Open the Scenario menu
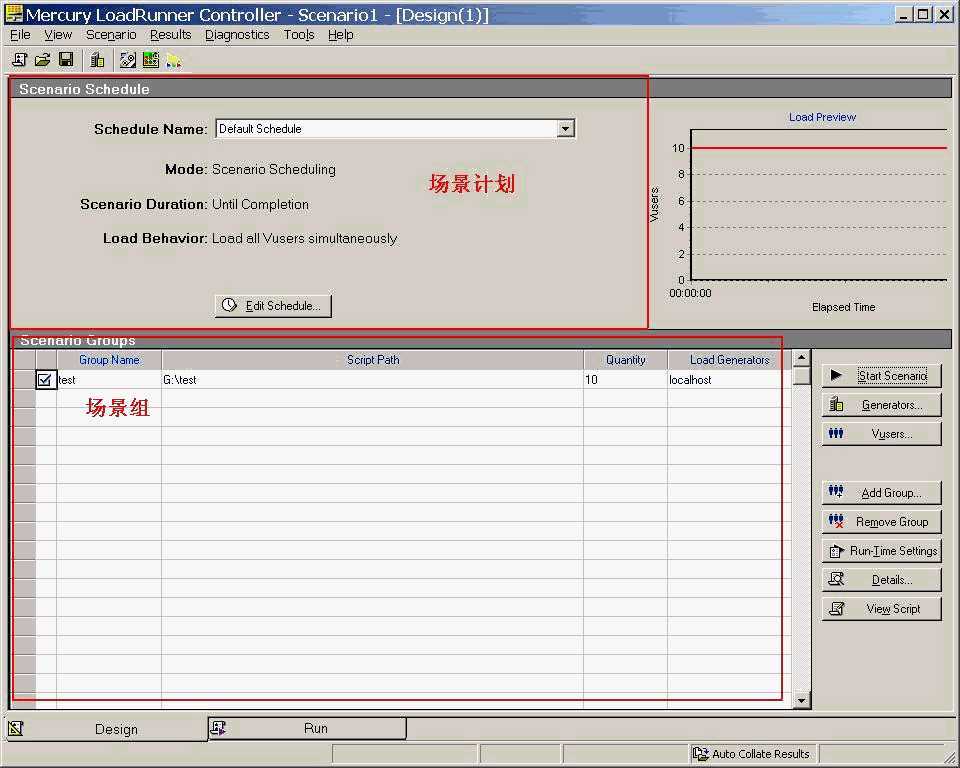Screen dimensions: 960x768 (x=111, y=35)
